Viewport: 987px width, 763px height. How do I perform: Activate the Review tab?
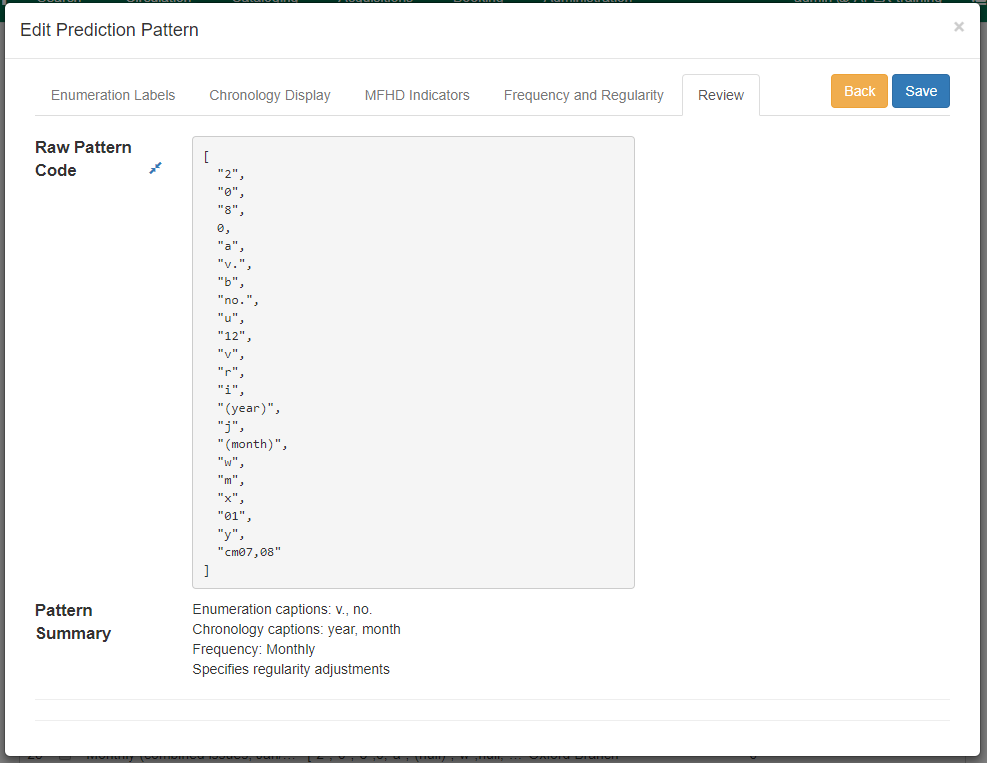click(x=720, y=95)
